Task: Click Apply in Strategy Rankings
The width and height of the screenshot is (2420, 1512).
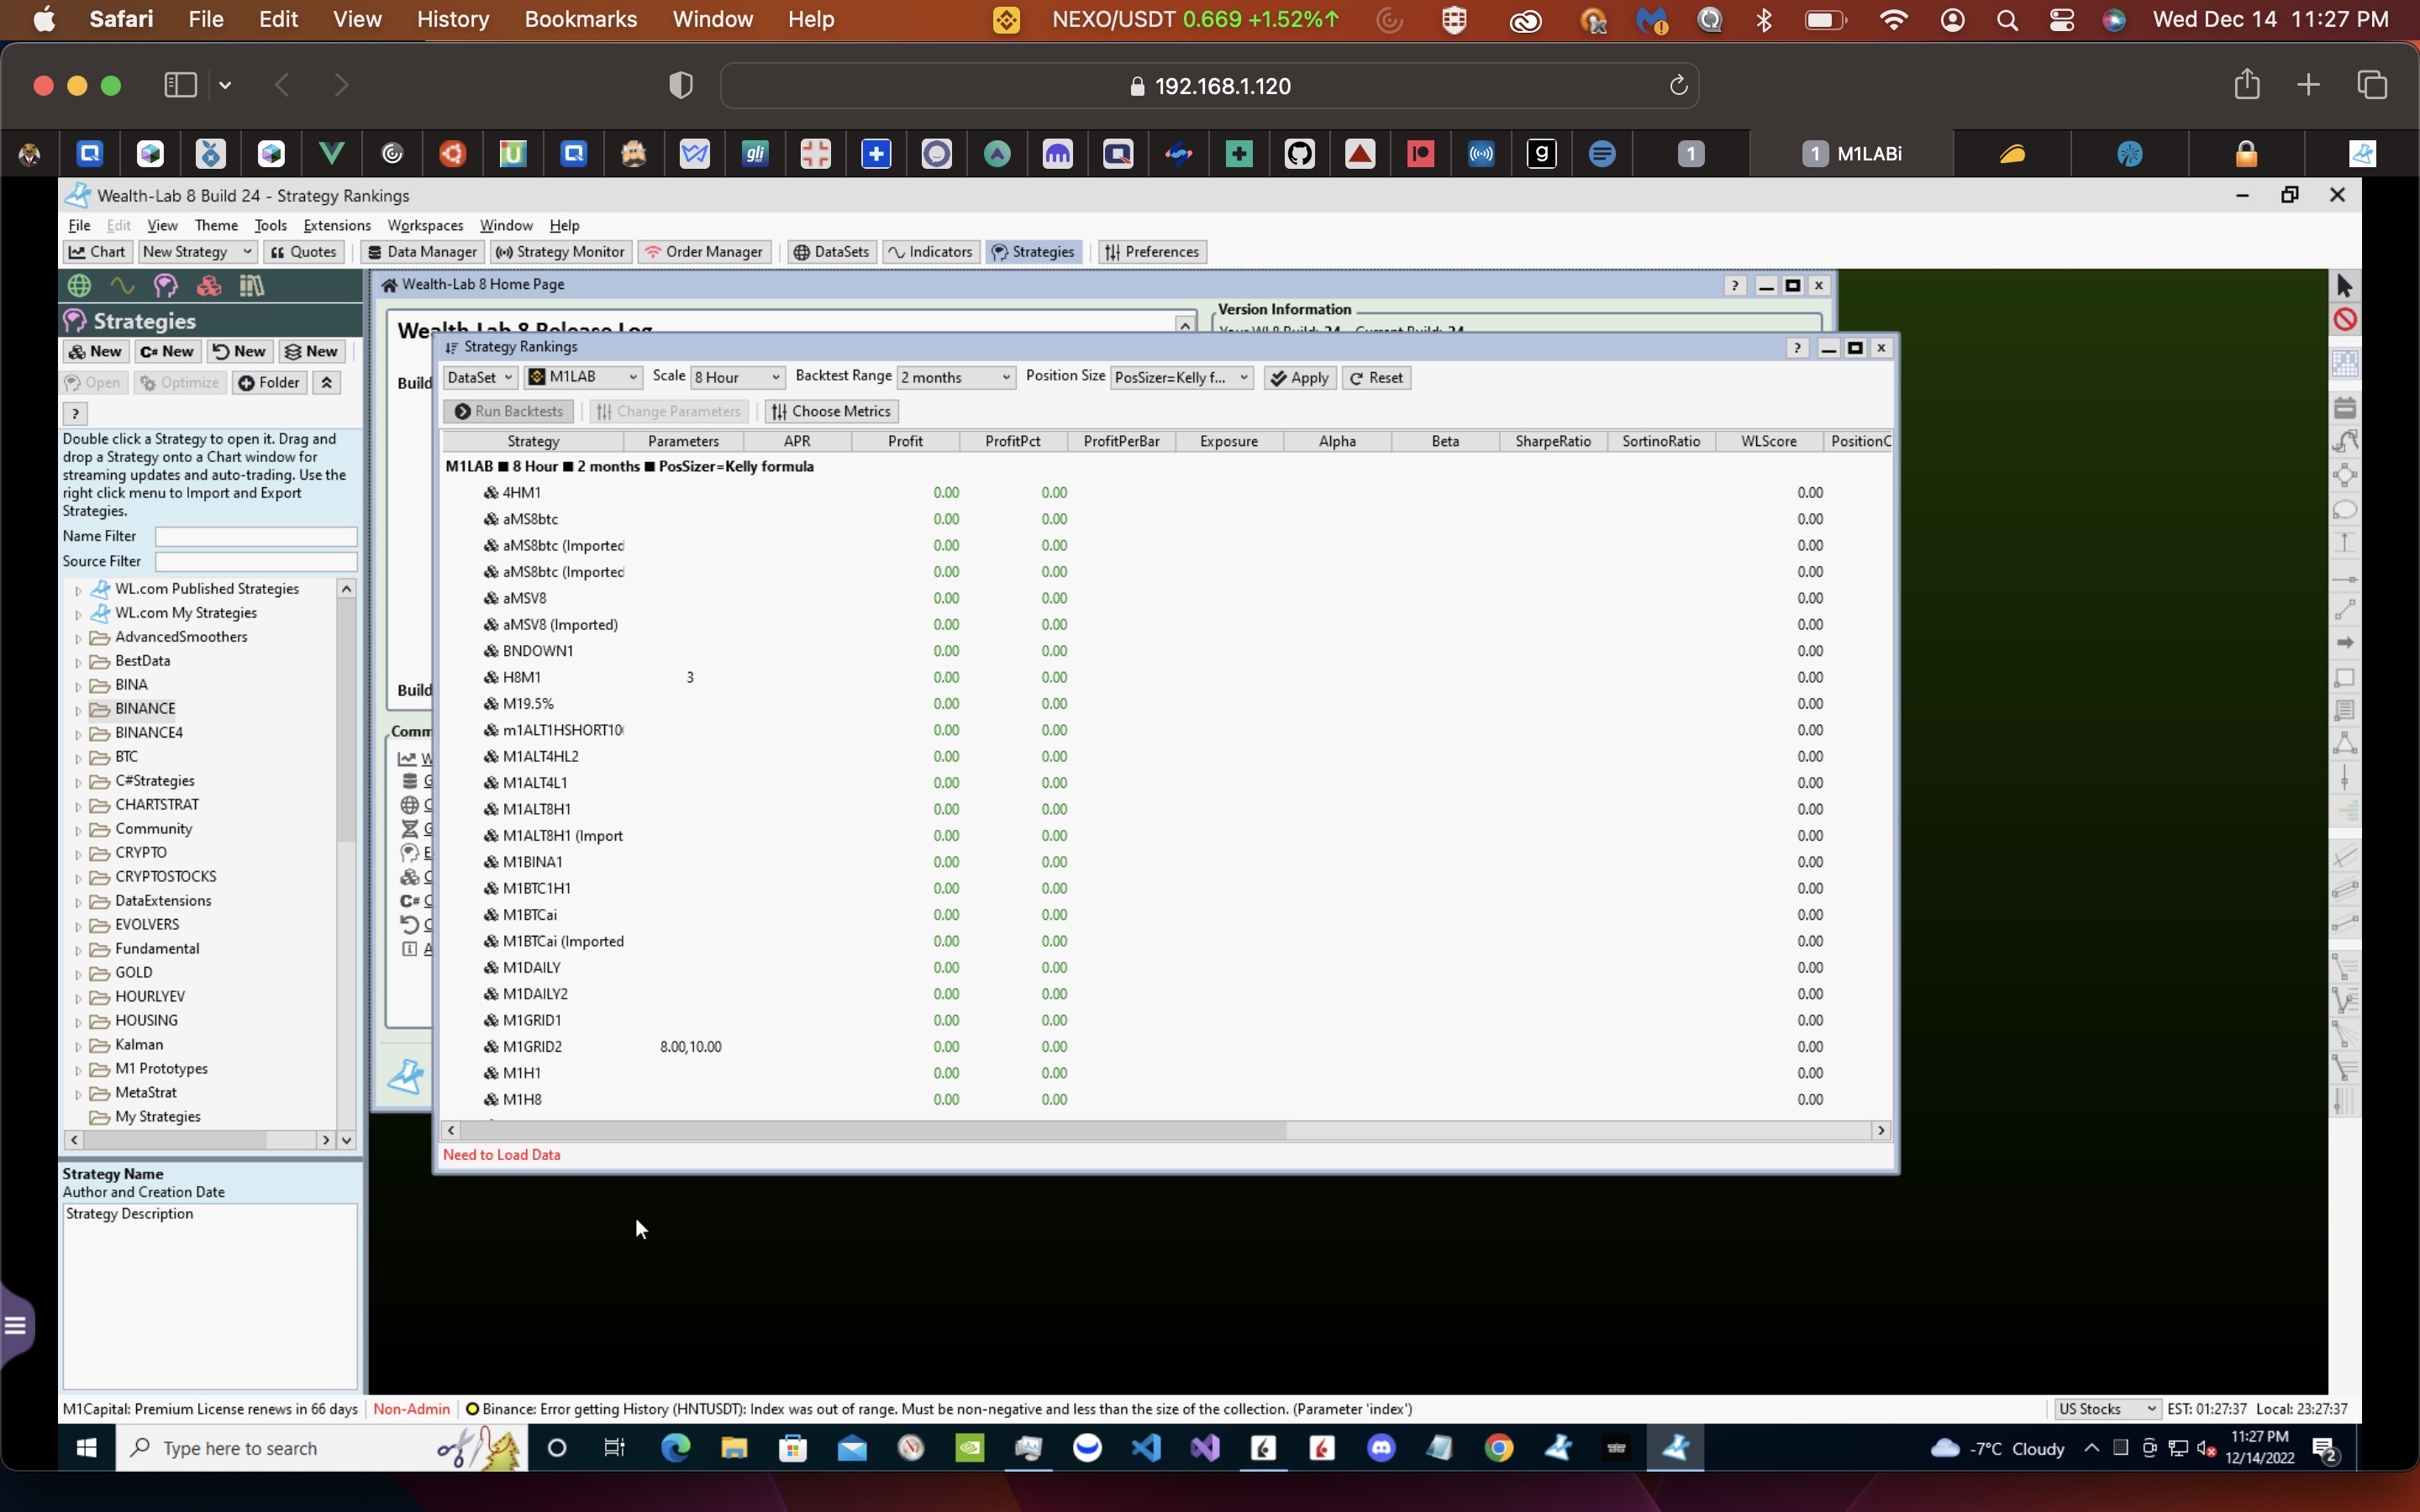Action: coord(1299,378)
